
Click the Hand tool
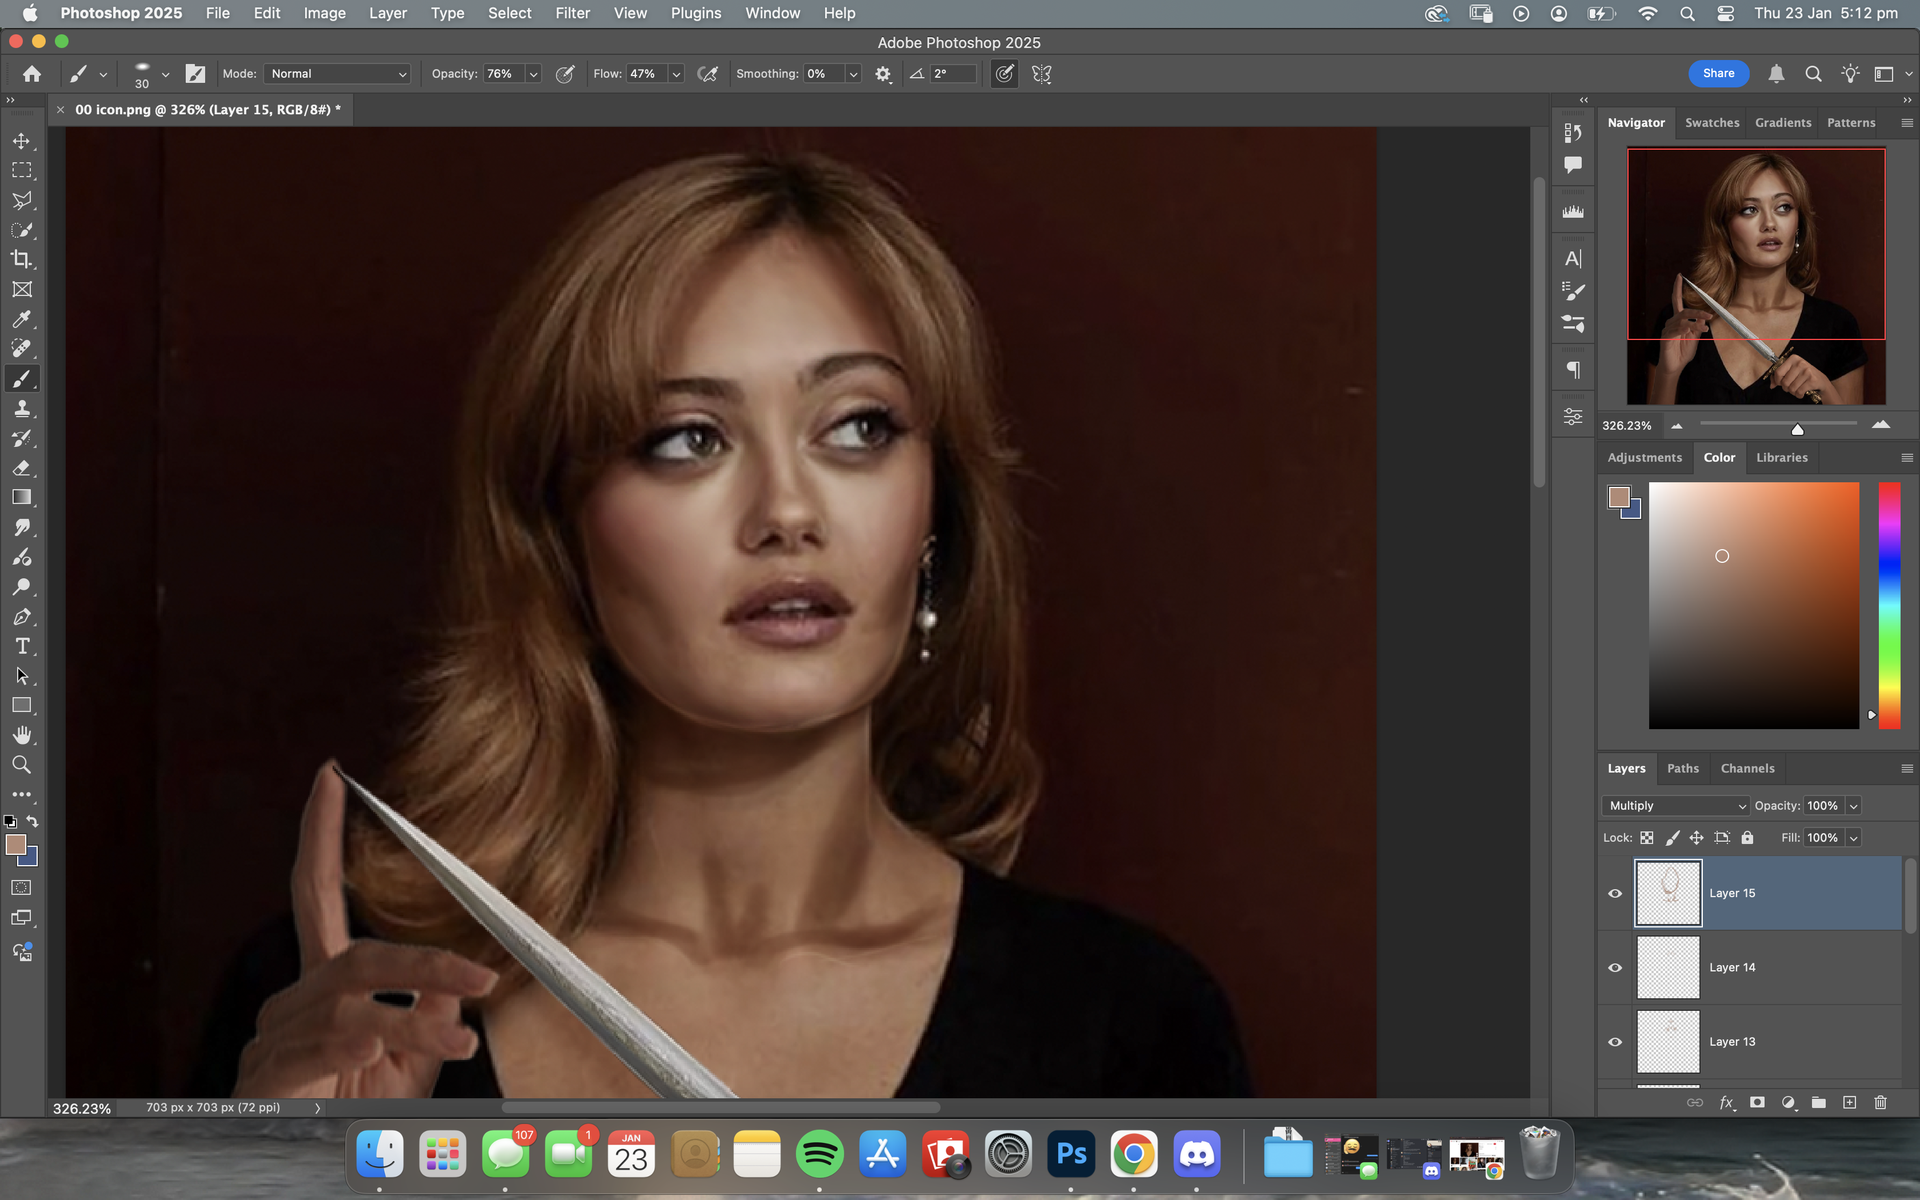[x=21, y=735]
